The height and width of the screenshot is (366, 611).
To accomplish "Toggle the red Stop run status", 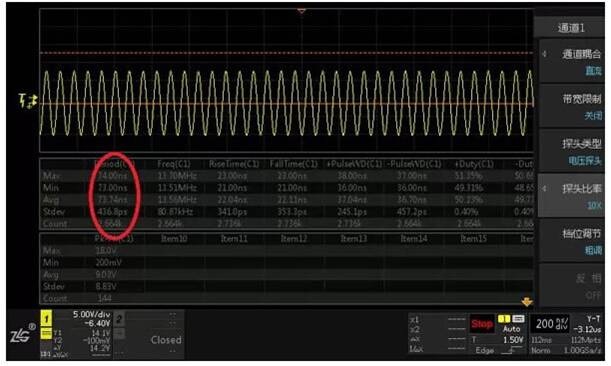I will pos(482,324).
